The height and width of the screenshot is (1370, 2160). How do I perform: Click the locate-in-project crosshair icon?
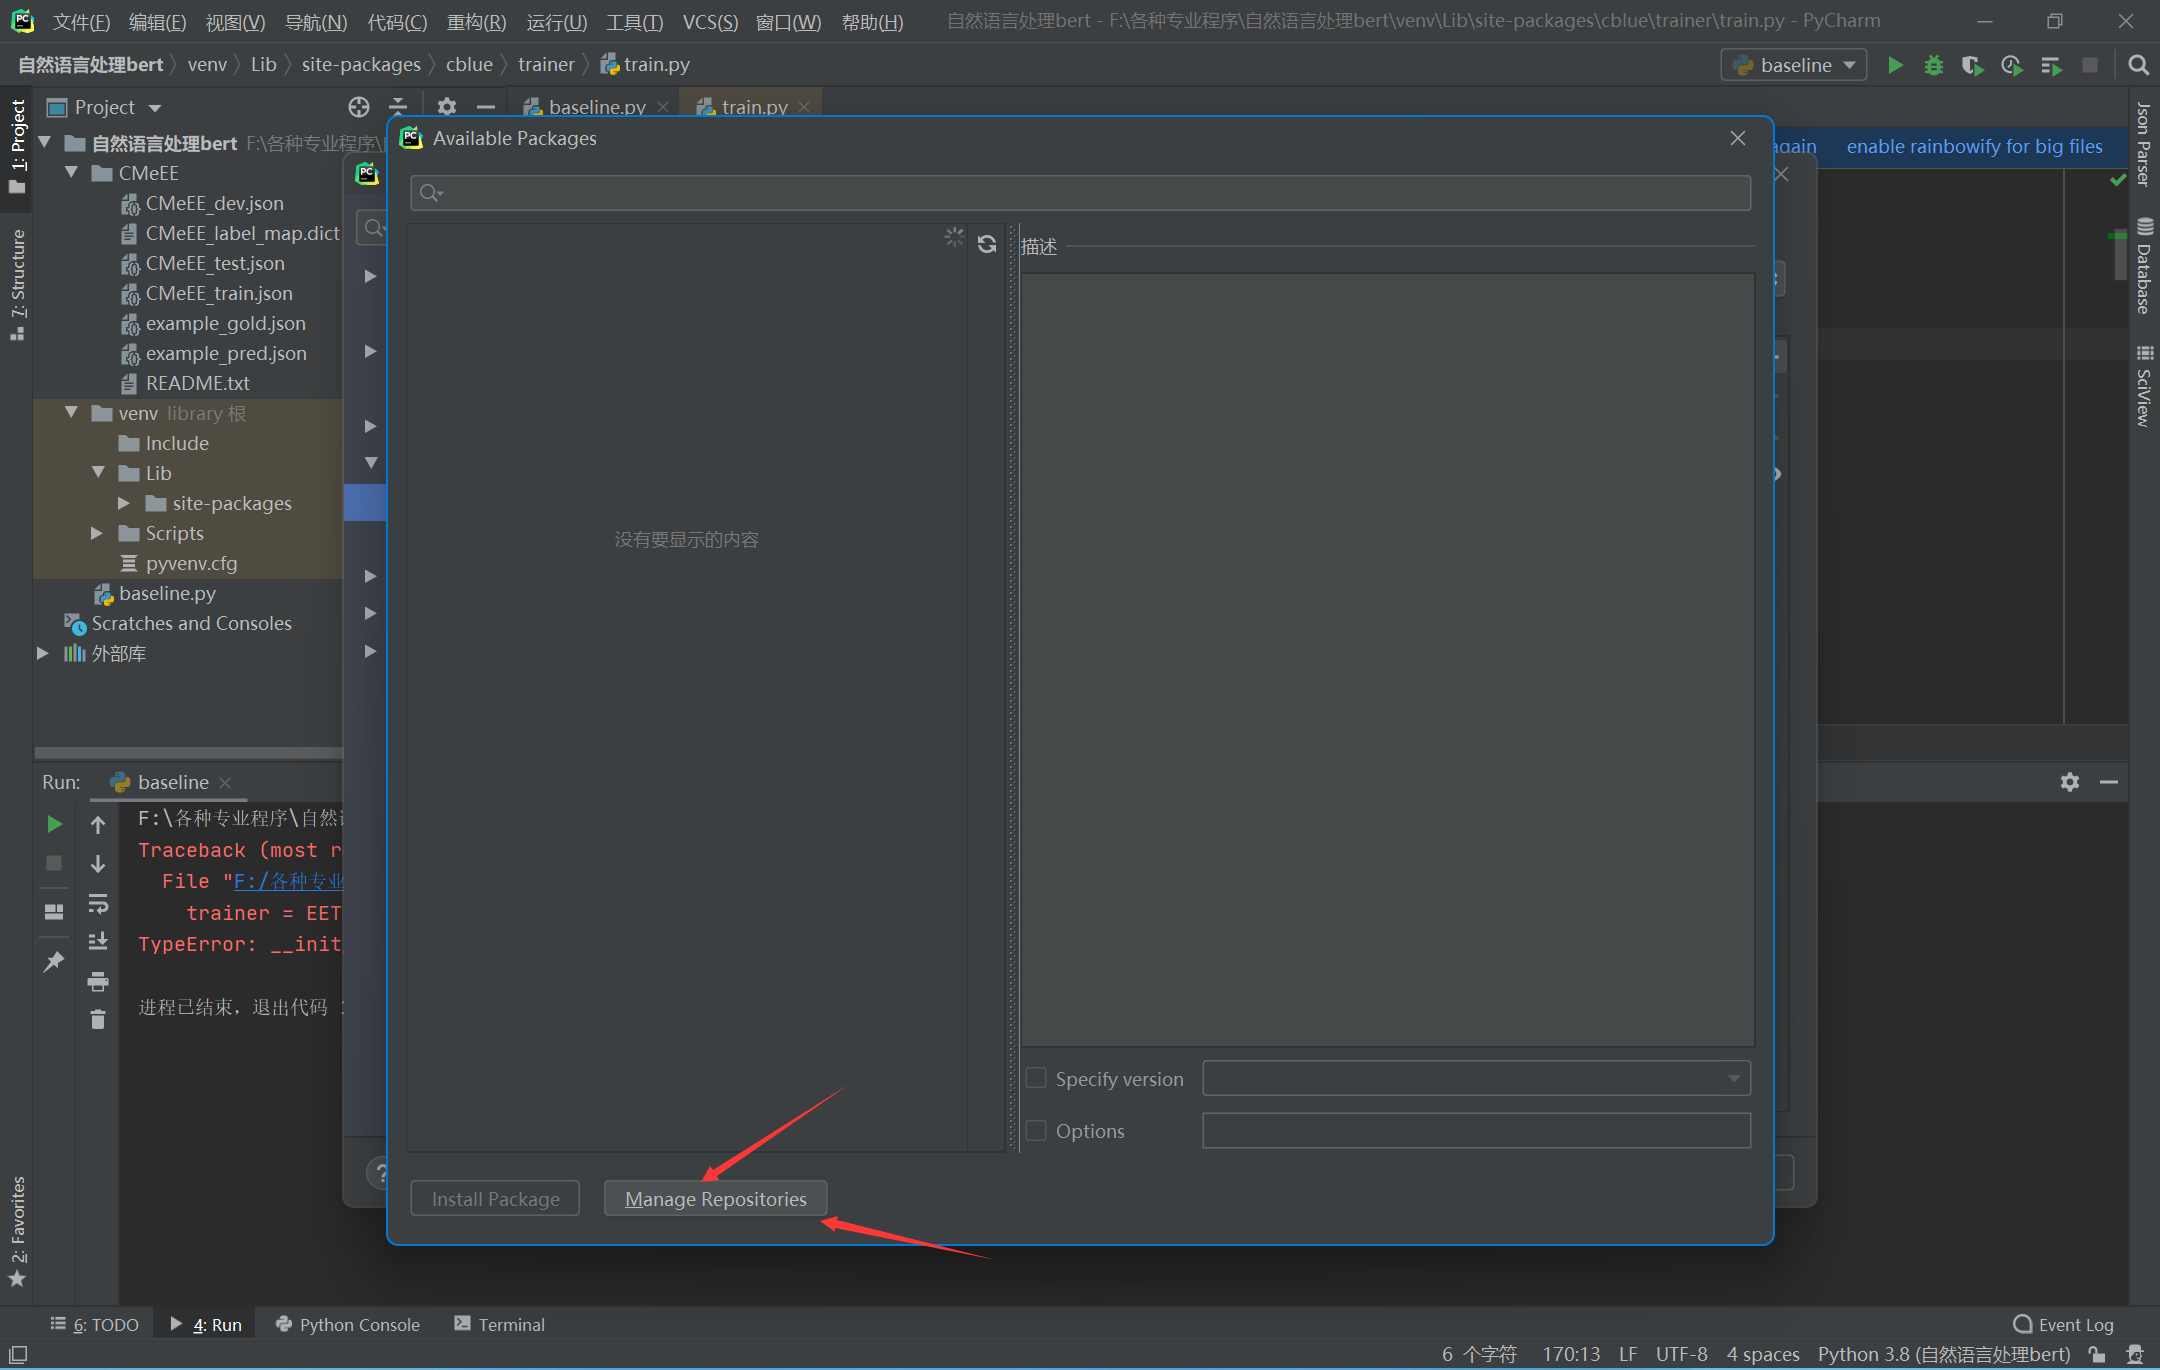click(359, 107)
